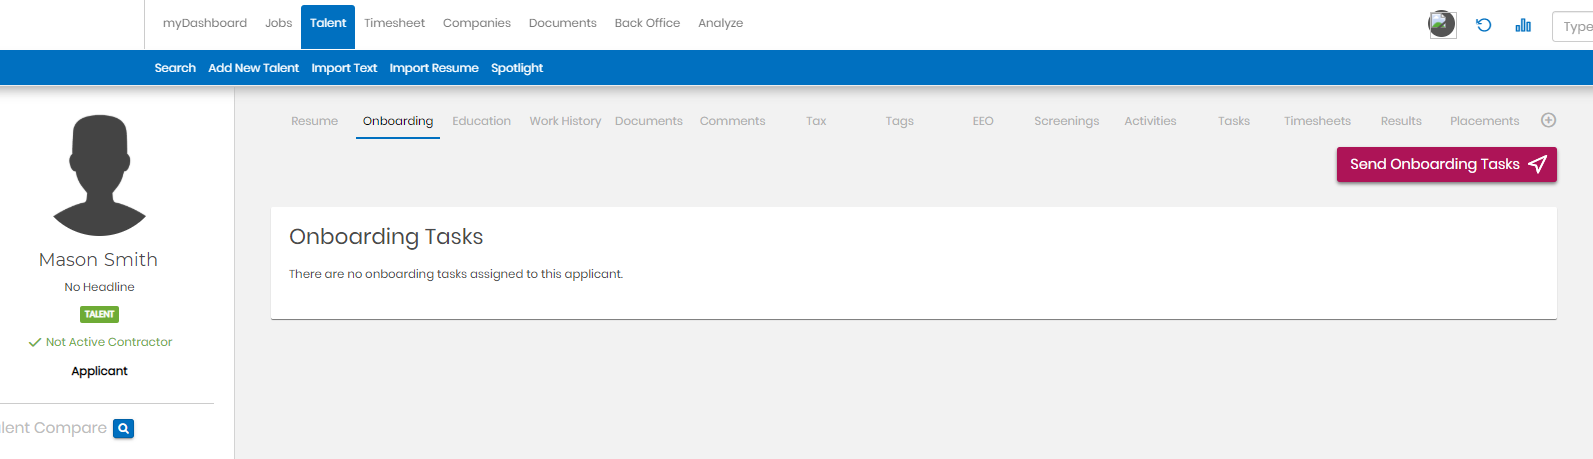The width and height of the screenshot is (1593, 459).
Task: Click Add New Talent
Action: pos(253,68)
